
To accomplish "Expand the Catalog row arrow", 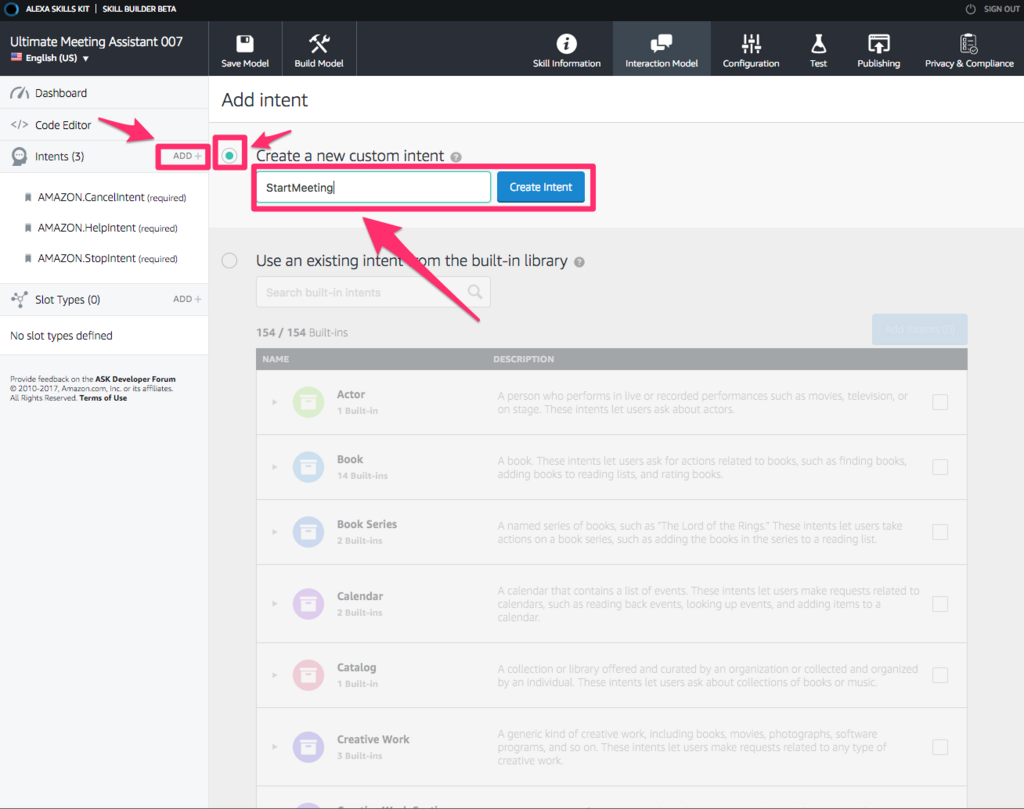I will coord(274,674).
